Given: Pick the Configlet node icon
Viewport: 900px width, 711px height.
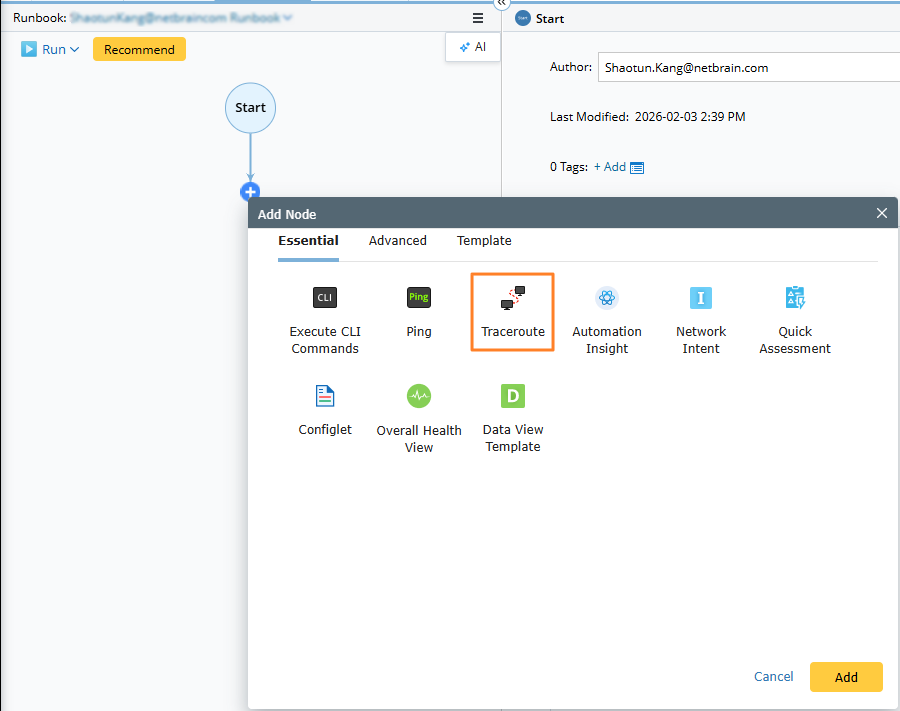Looking at the screenshot, I should click(325, 395).
